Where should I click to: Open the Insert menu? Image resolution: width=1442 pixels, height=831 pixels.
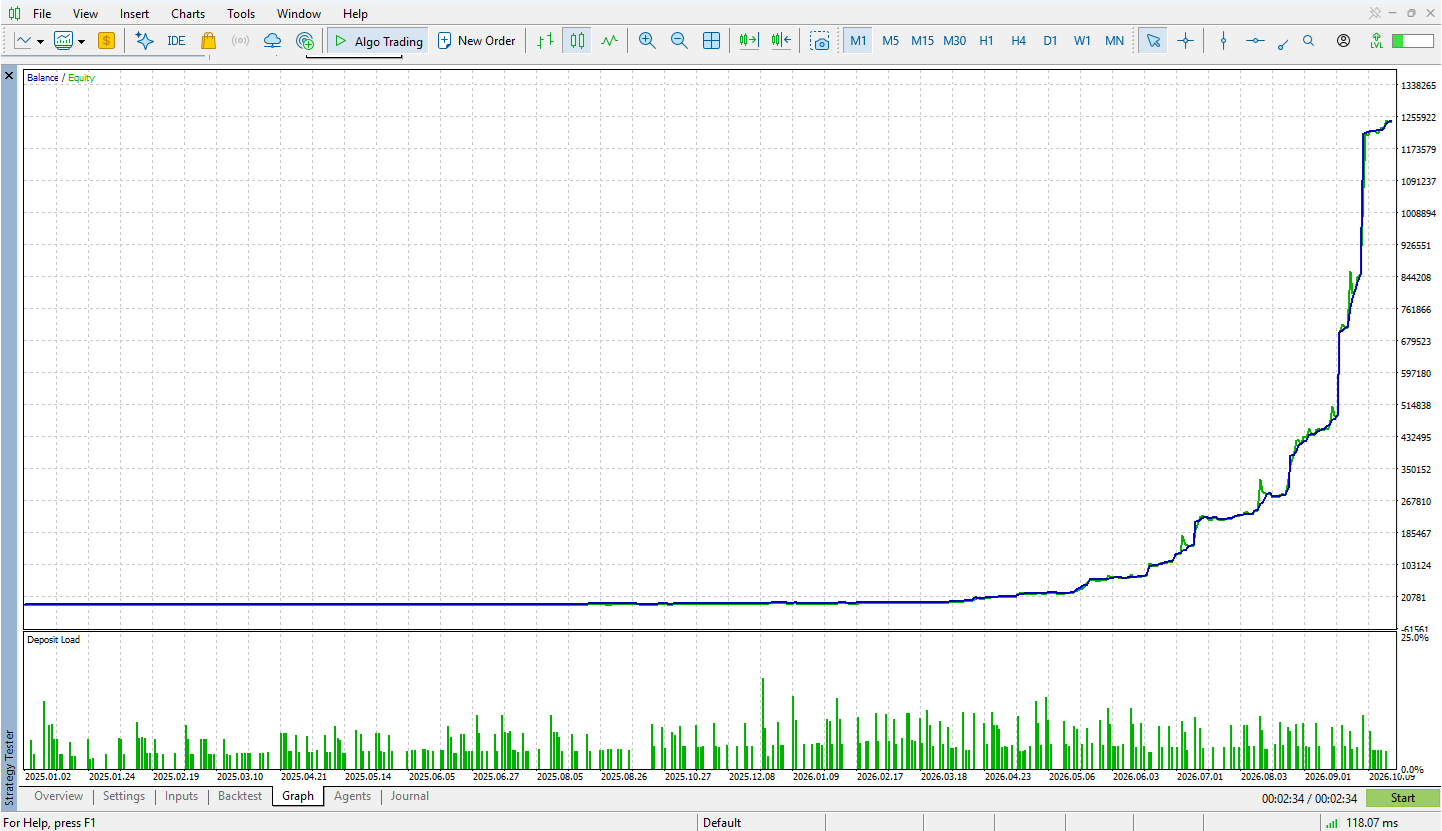tap(135, 13)
